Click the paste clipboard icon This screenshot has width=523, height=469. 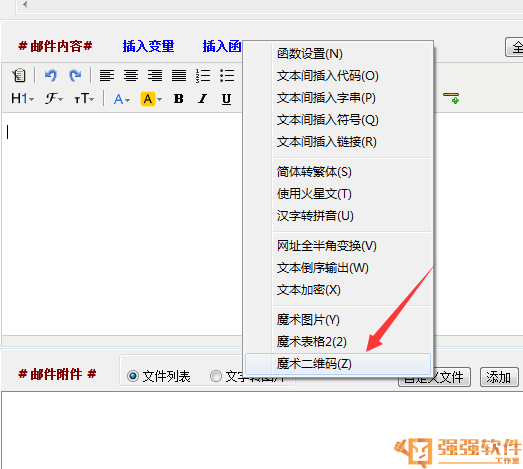pyautogui.click(x=19, y=75)
